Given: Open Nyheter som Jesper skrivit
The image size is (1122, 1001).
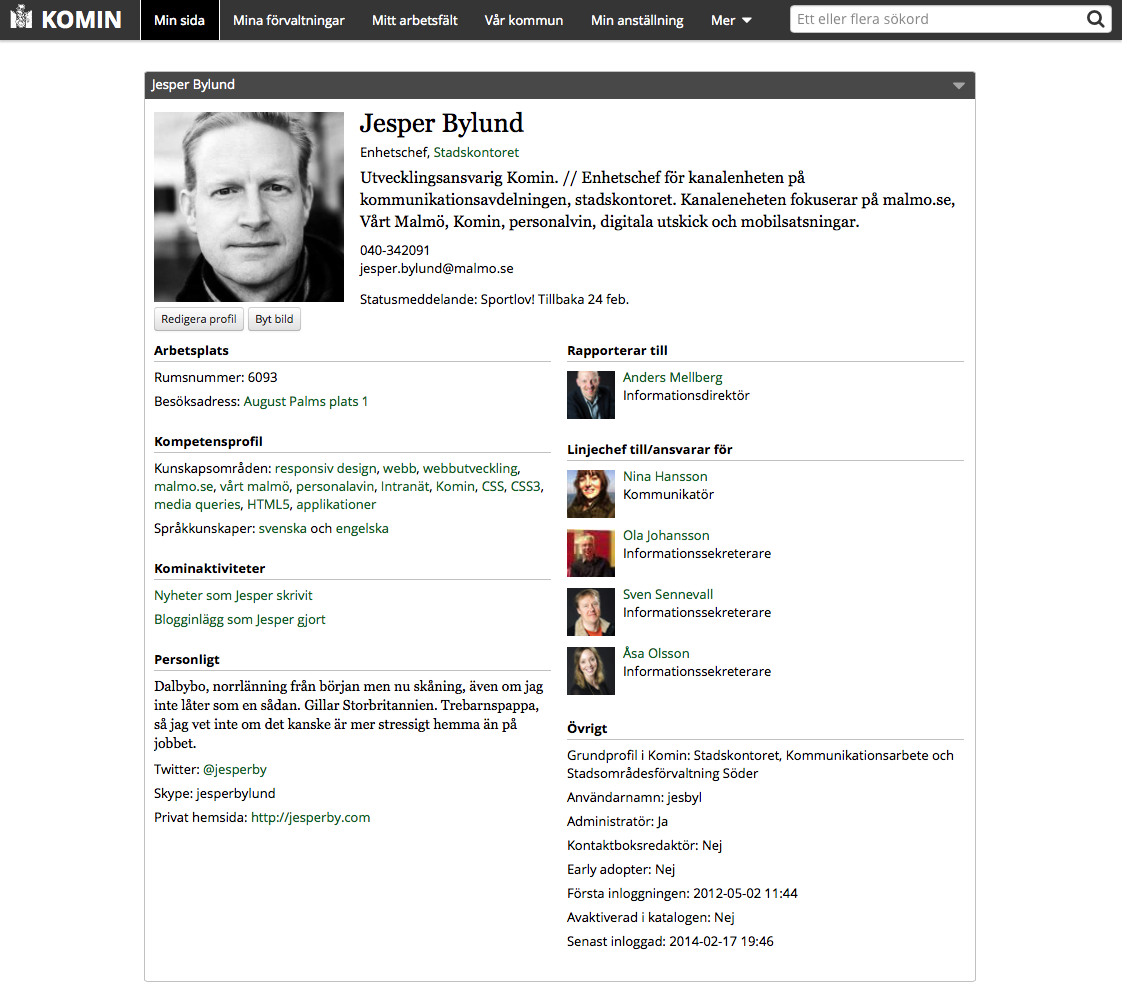Looking at the screenshot, I should (x=233, y=596).
